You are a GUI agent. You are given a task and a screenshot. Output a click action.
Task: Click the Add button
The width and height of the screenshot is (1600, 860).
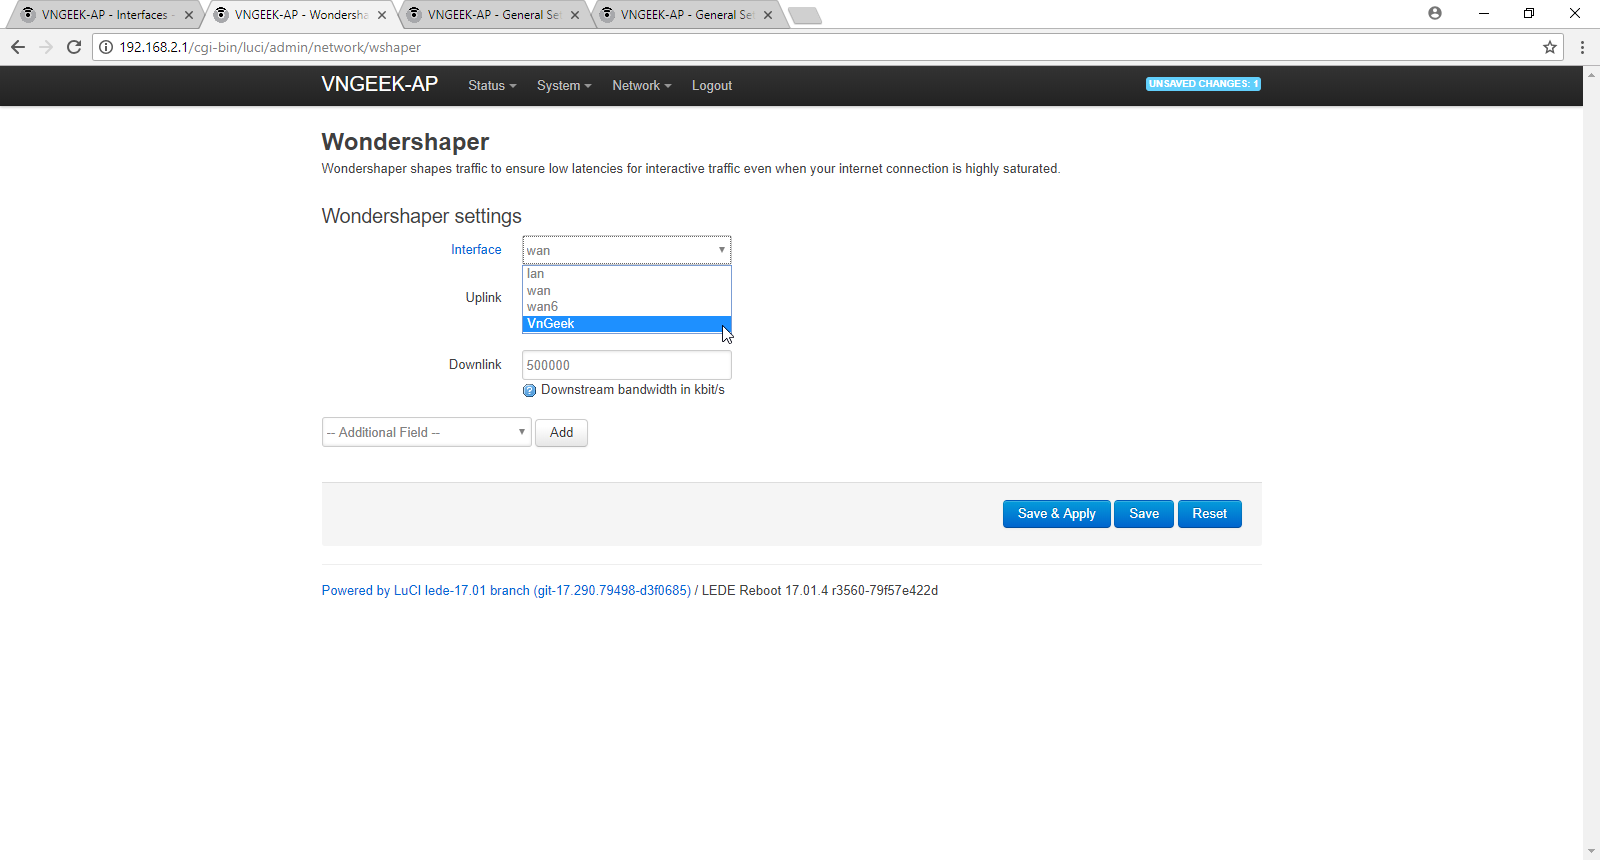562,433
